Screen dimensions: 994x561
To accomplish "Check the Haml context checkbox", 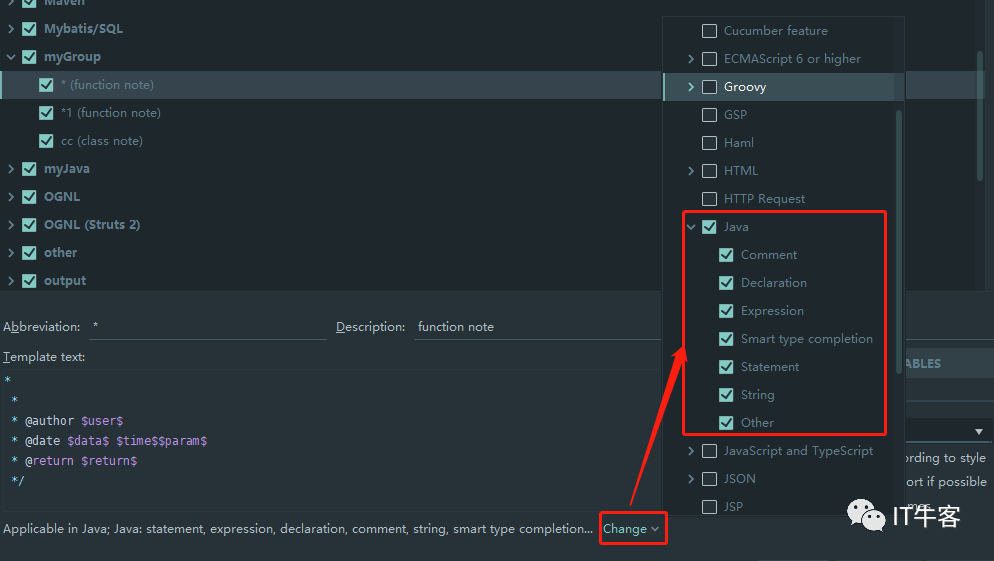I will [709, 143].
